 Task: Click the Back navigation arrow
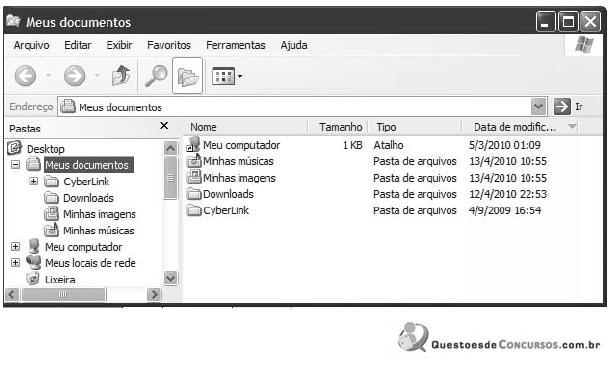coord(25,75)
